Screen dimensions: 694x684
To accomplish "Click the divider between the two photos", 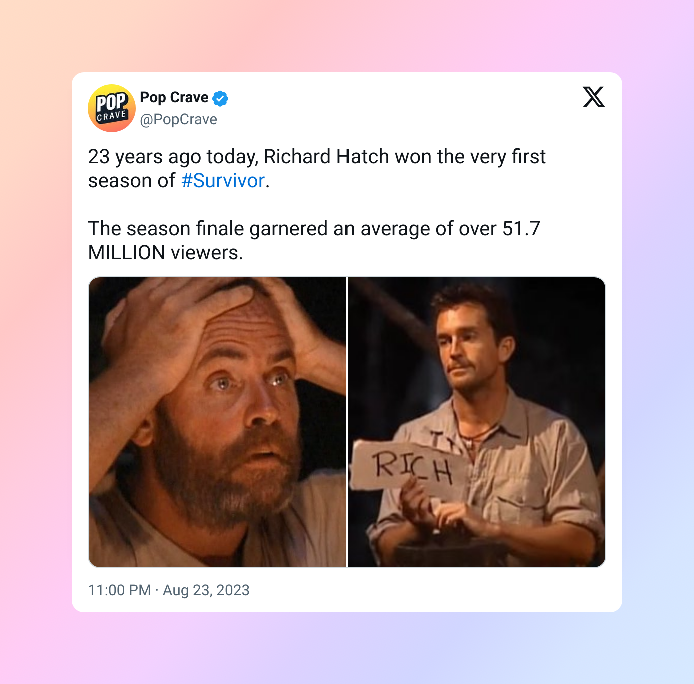I will (x=347, y=422).
